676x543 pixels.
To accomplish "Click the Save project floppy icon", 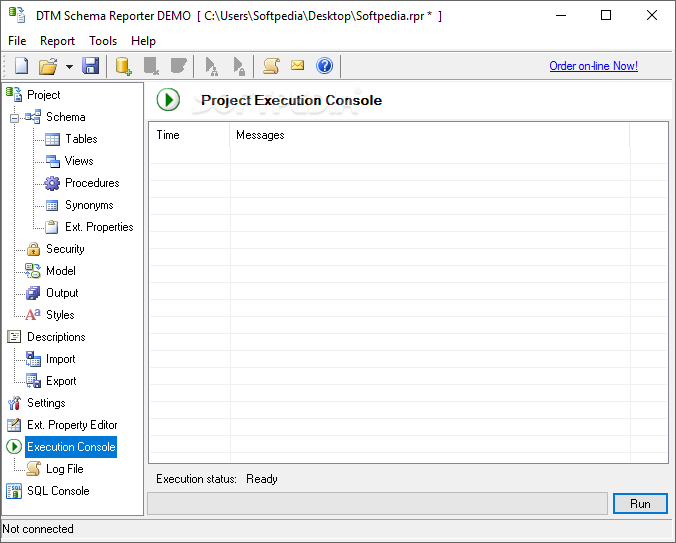I will point(91,66).
